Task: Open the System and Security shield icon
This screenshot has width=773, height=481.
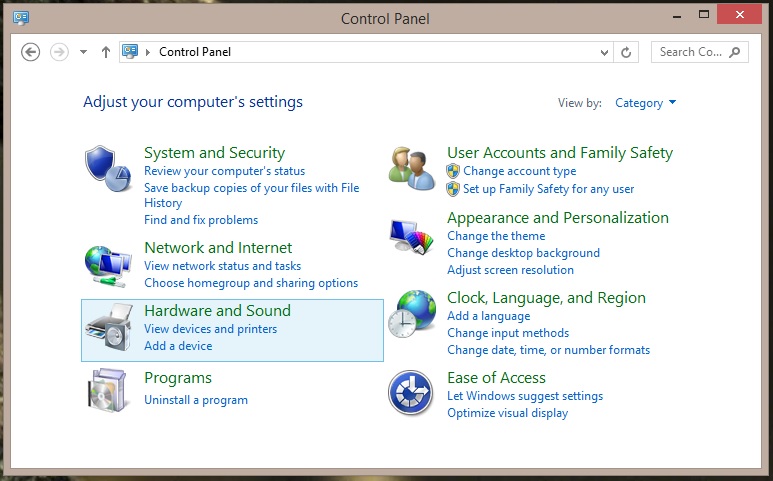Action: point(108,169)
